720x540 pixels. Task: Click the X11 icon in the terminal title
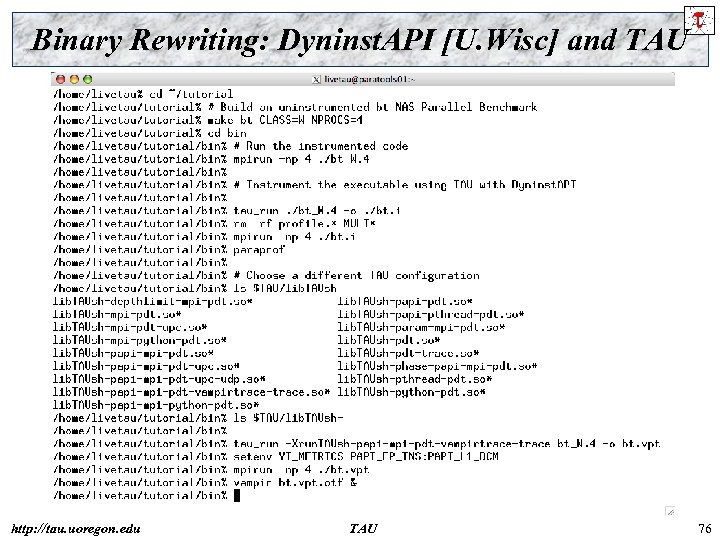point(316,80)
